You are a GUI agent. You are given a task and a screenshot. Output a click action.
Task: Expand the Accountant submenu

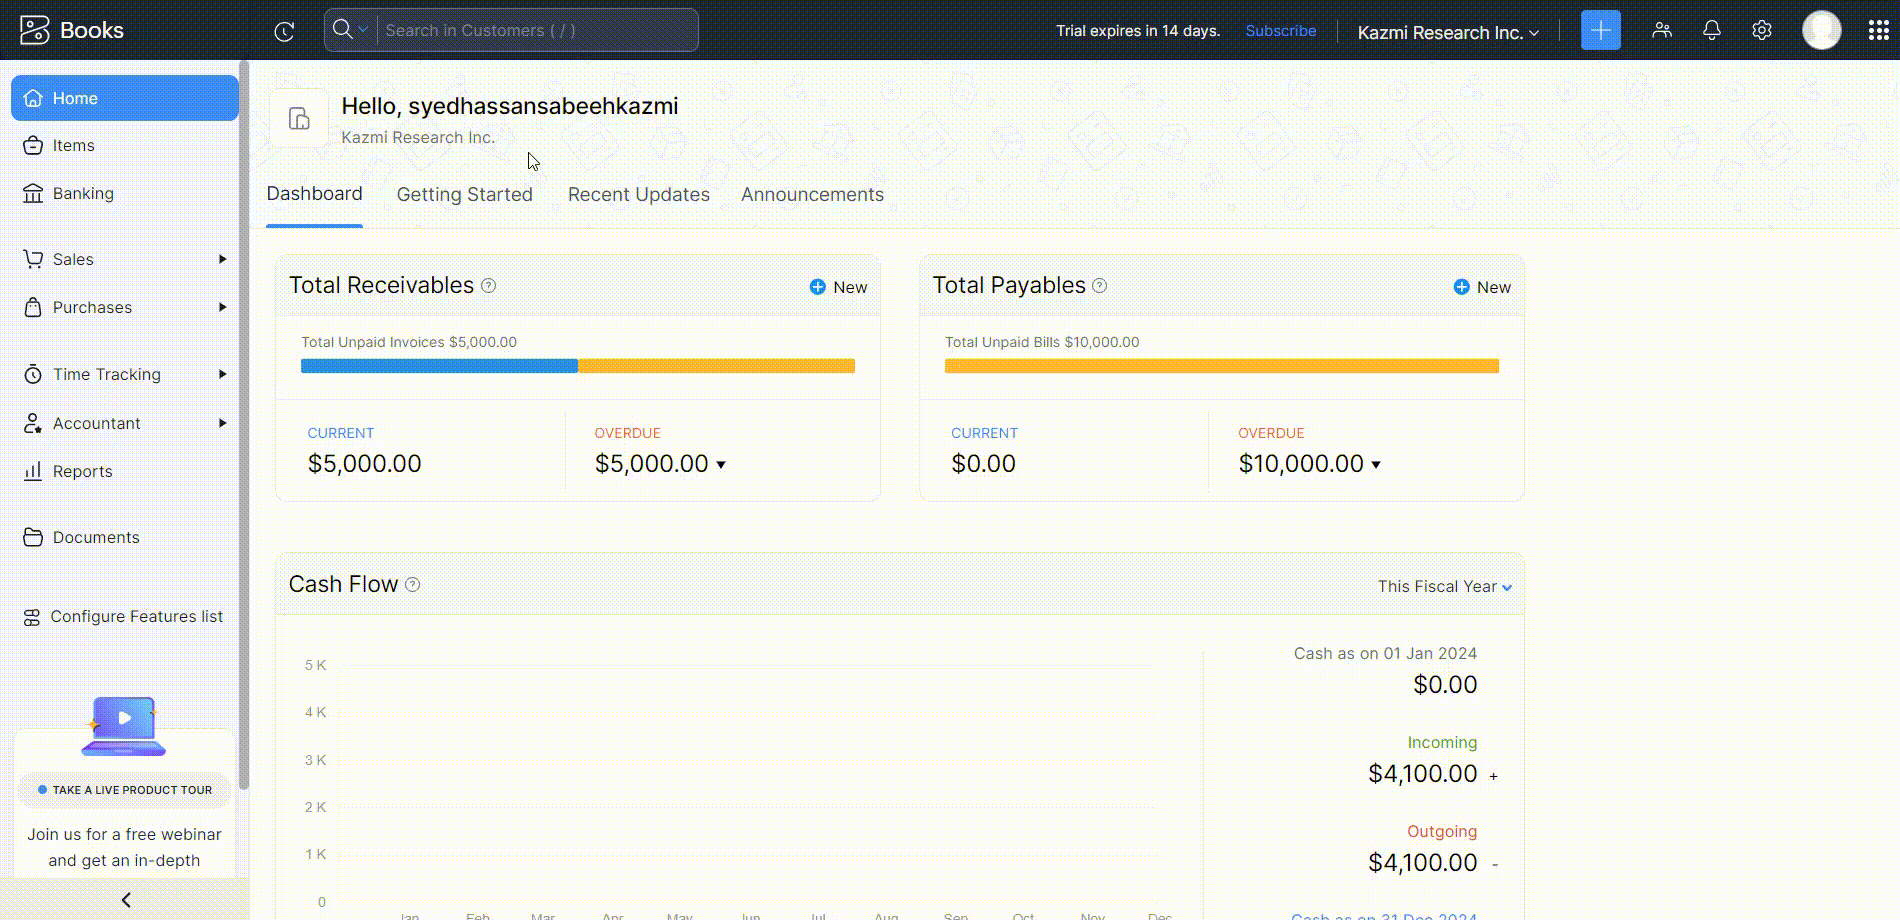[222, 423]
